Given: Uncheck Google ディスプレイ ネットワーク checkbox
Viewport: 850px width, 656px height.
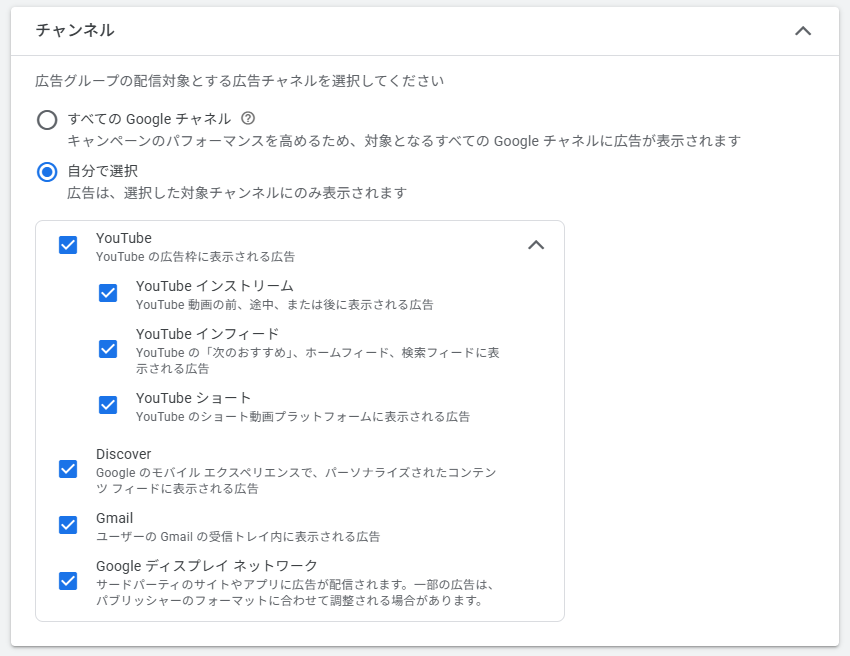Looking at the screenshot, I should tap(68, 581).
